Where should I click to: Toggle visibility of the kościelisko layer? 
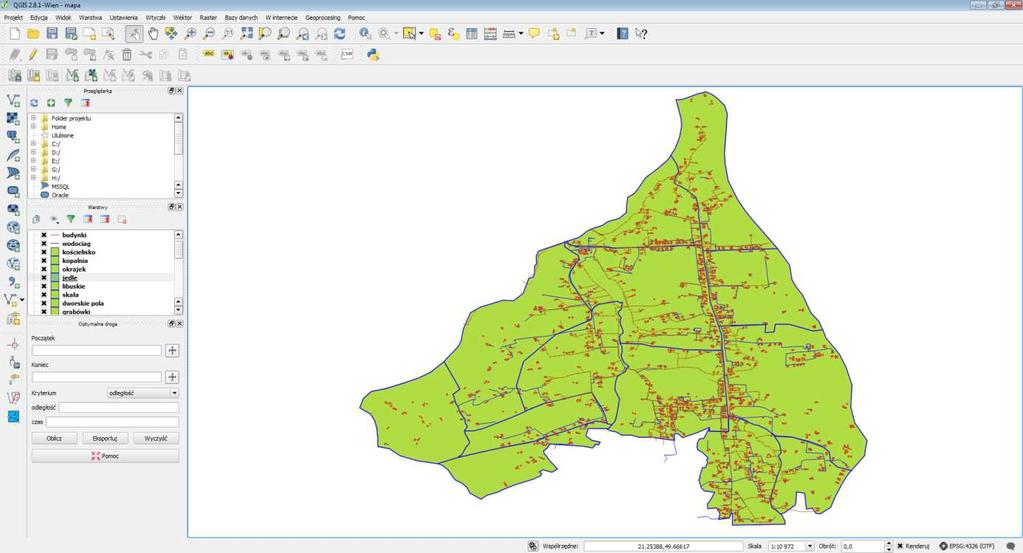44,252
